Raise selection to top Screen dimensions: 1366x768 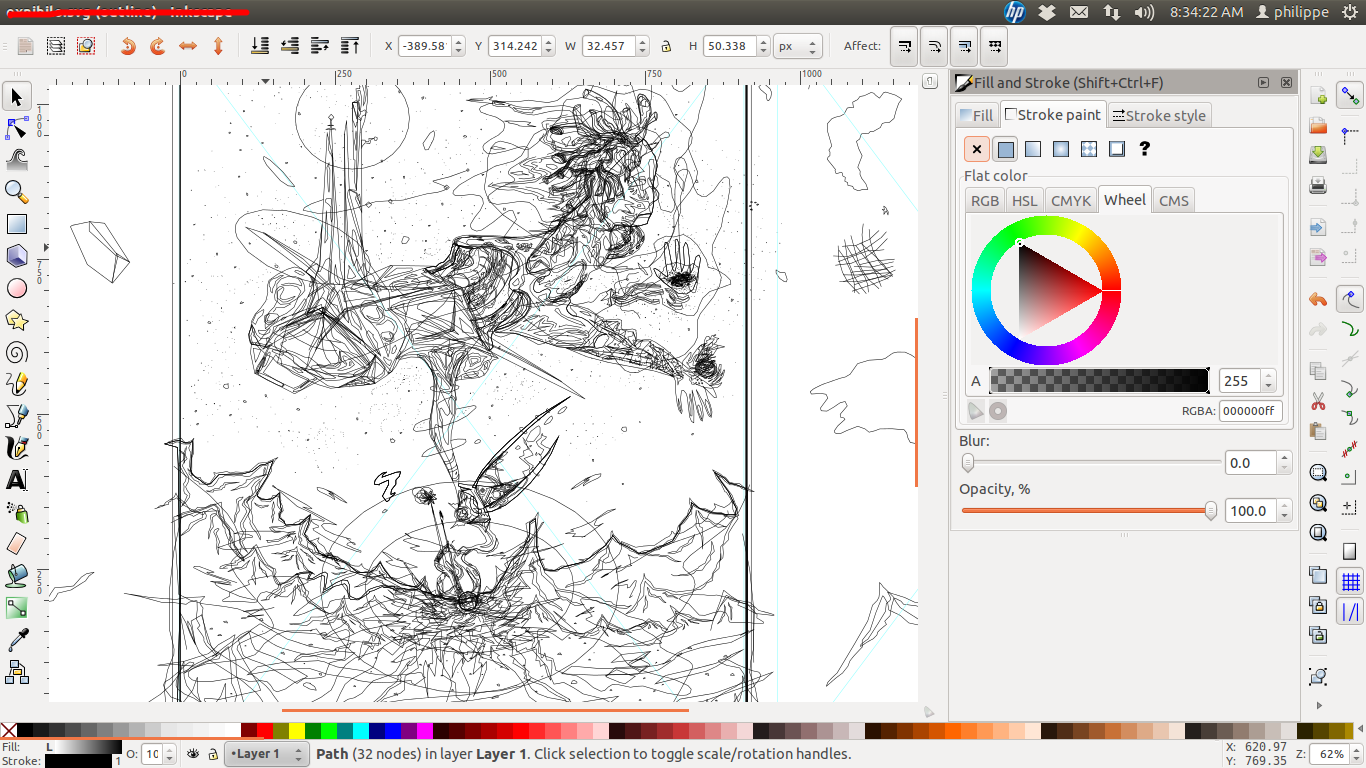pos(350,46)
